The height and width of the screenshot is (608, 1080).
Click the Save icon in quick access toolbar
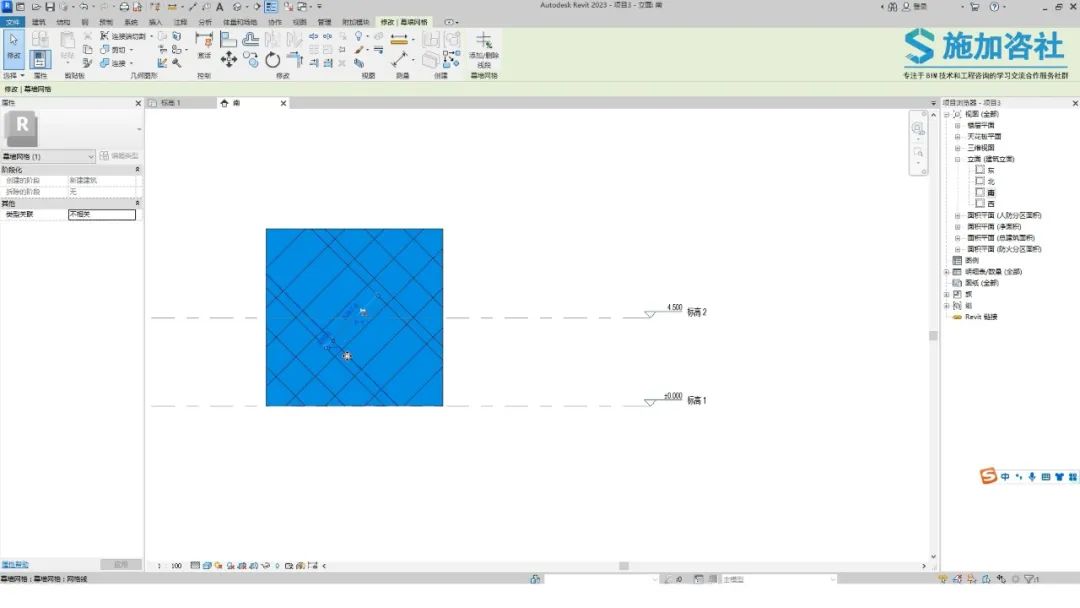pos(49,7)
